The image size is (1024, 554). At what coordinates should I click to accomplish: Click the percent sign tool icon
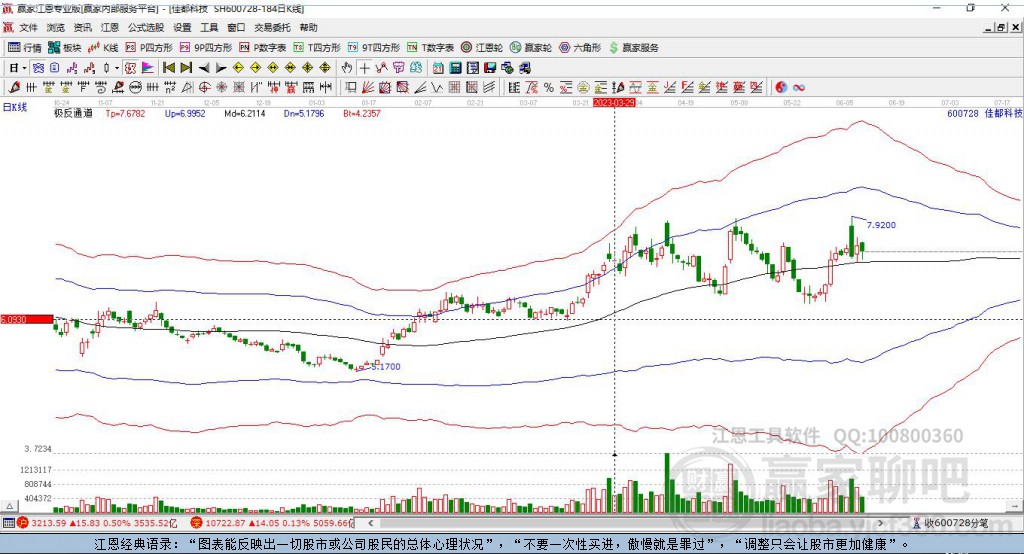pyautogui.click(x=549, y=88)
